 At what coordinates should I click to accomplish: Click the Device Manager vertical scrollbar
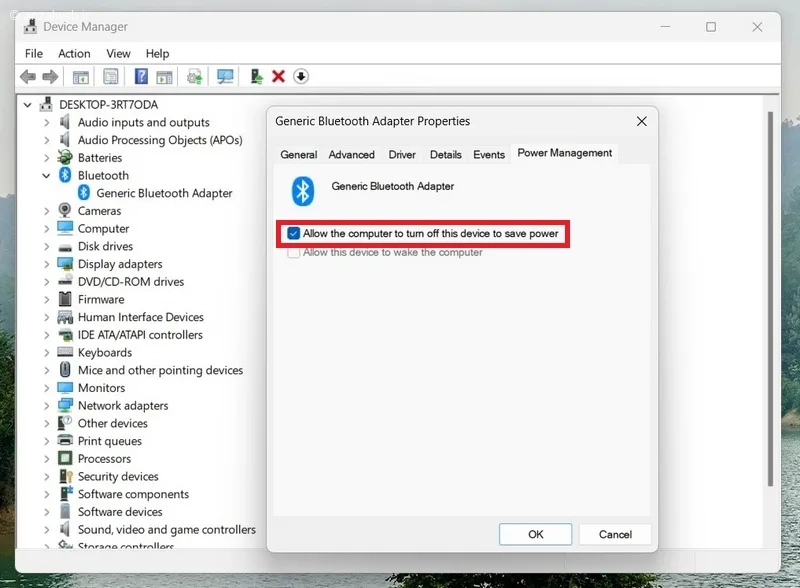[770, 299]
